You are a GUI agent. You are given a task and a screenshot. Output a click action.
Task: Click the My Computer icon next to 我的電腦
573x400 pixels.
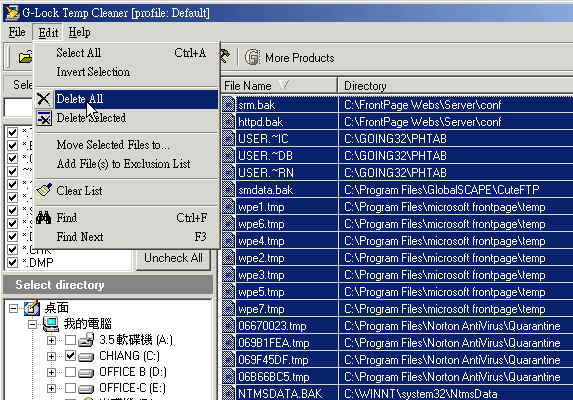(x=51, y=324)
